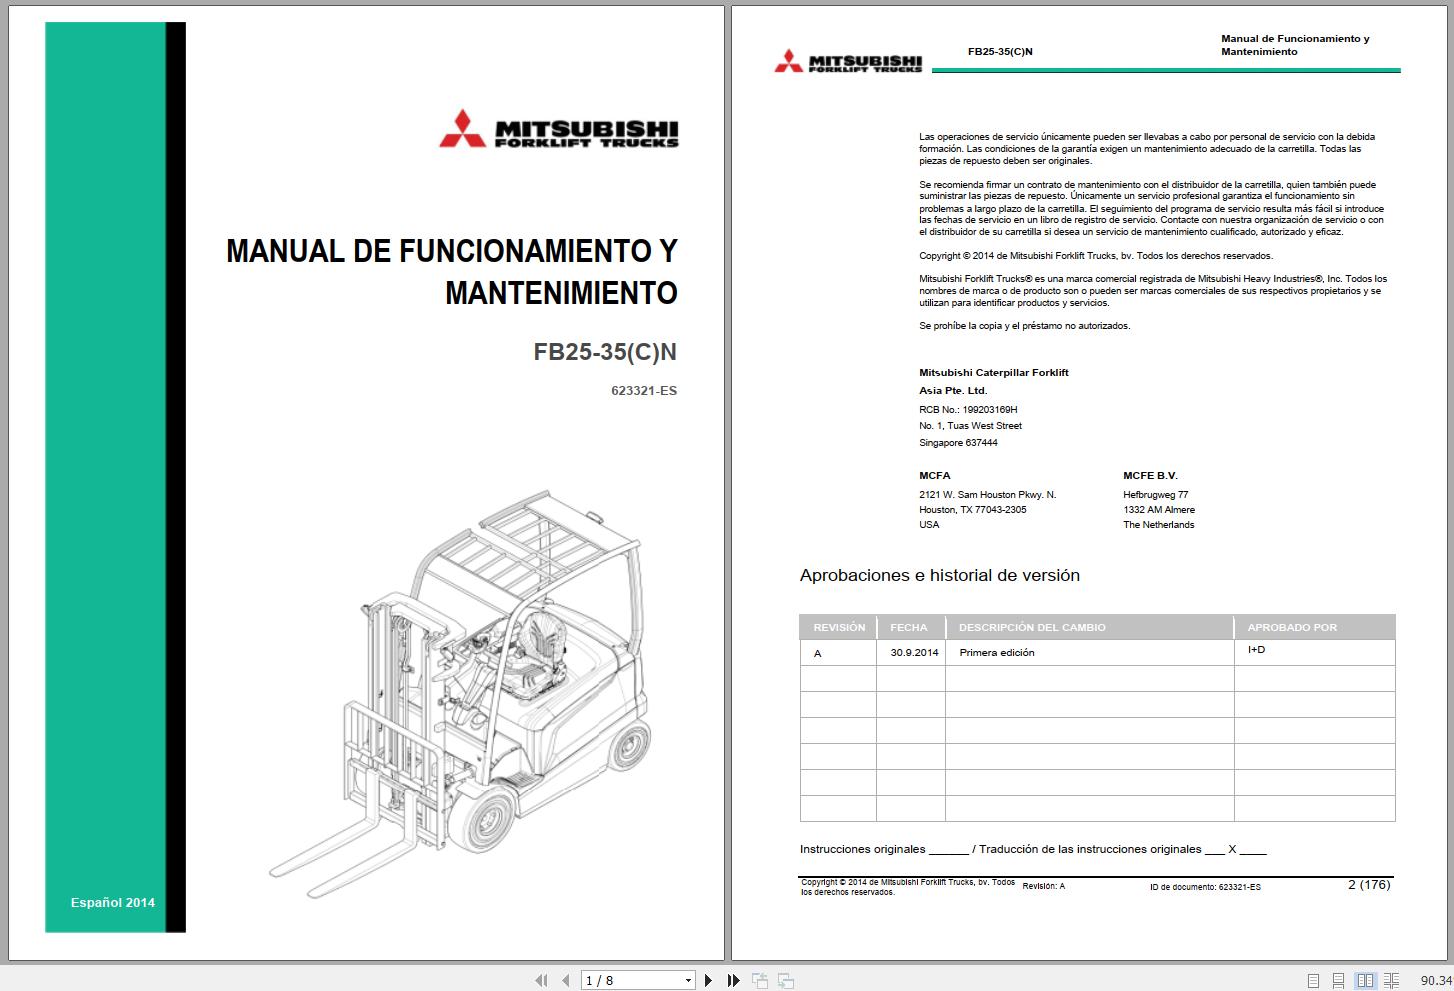Viewport: 1454px width, 991px height.
Task: Click 'MANUAL DE FUNCIONAMIENTO Y' title line
Action: click(452, 251)
